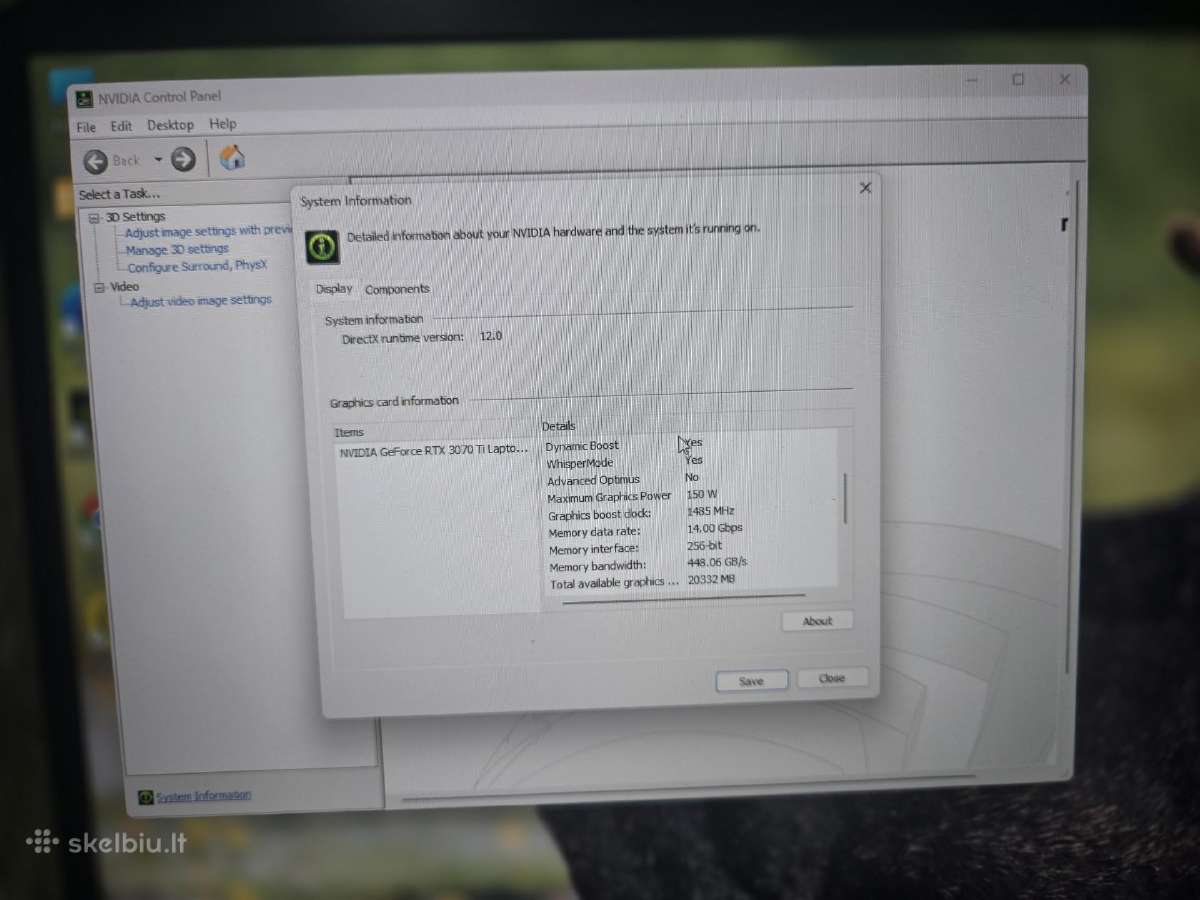Click the System Information link icon at bottom-left
Screen dimensions: 1200x900
pos(146,798)
